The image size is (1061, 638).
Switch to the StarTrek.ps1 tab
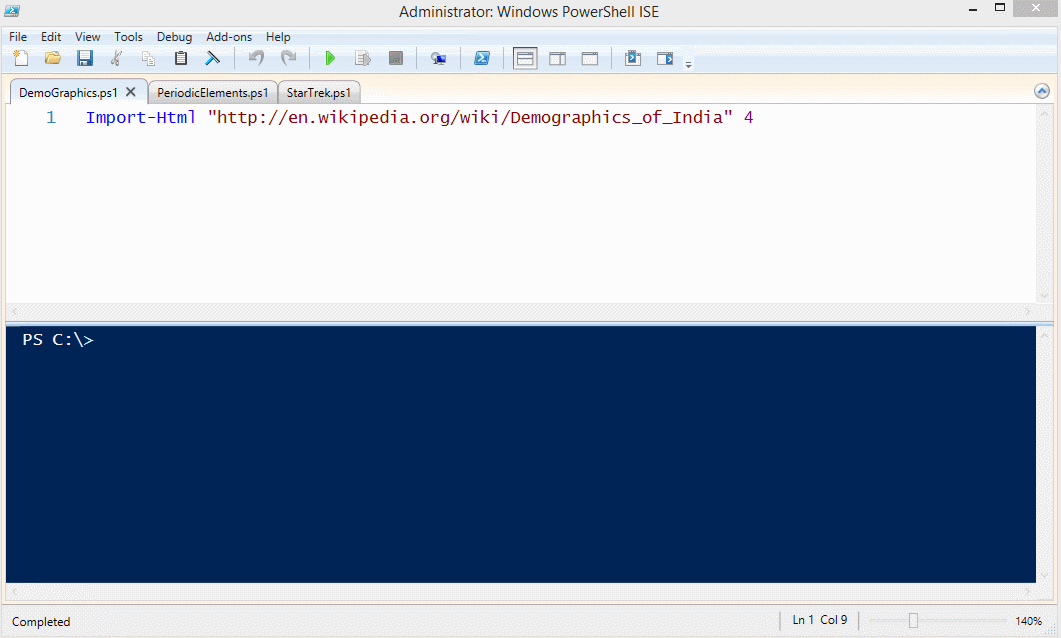point(318,93)
